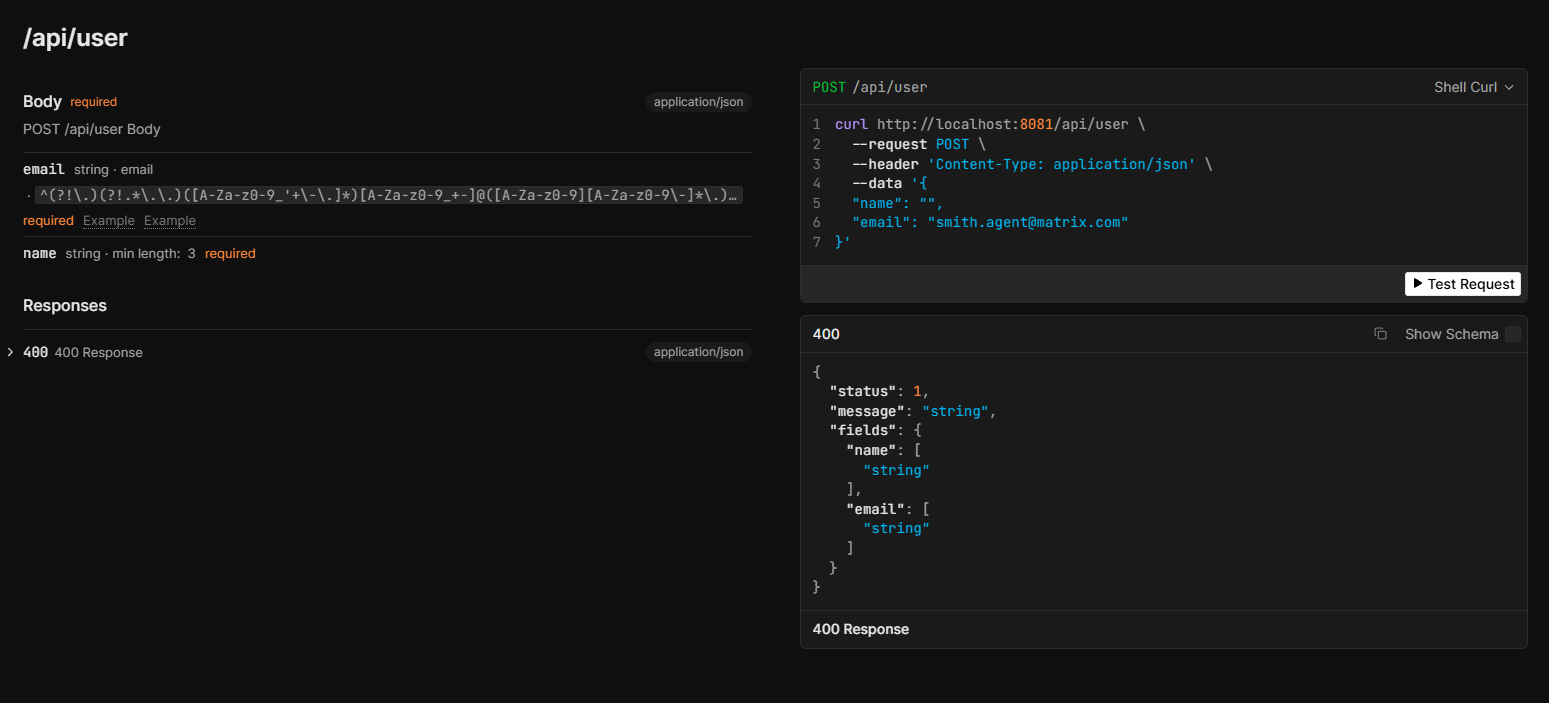This screenshot has width=1549, height=703.
Task: Select line number 5 in the curl snippet
Action: (x=816, y=203)
